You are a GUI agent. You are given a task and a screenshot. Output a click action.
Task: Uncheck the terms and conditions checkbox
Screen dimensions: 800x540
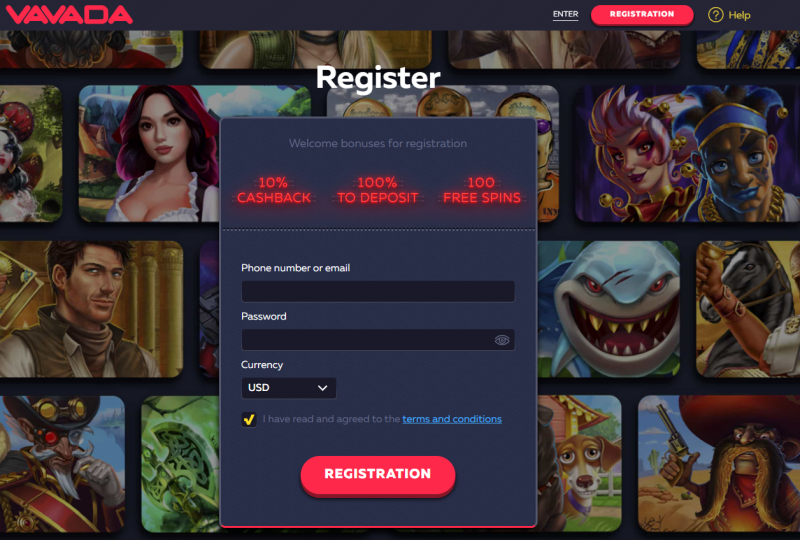(x=249, y=420)
